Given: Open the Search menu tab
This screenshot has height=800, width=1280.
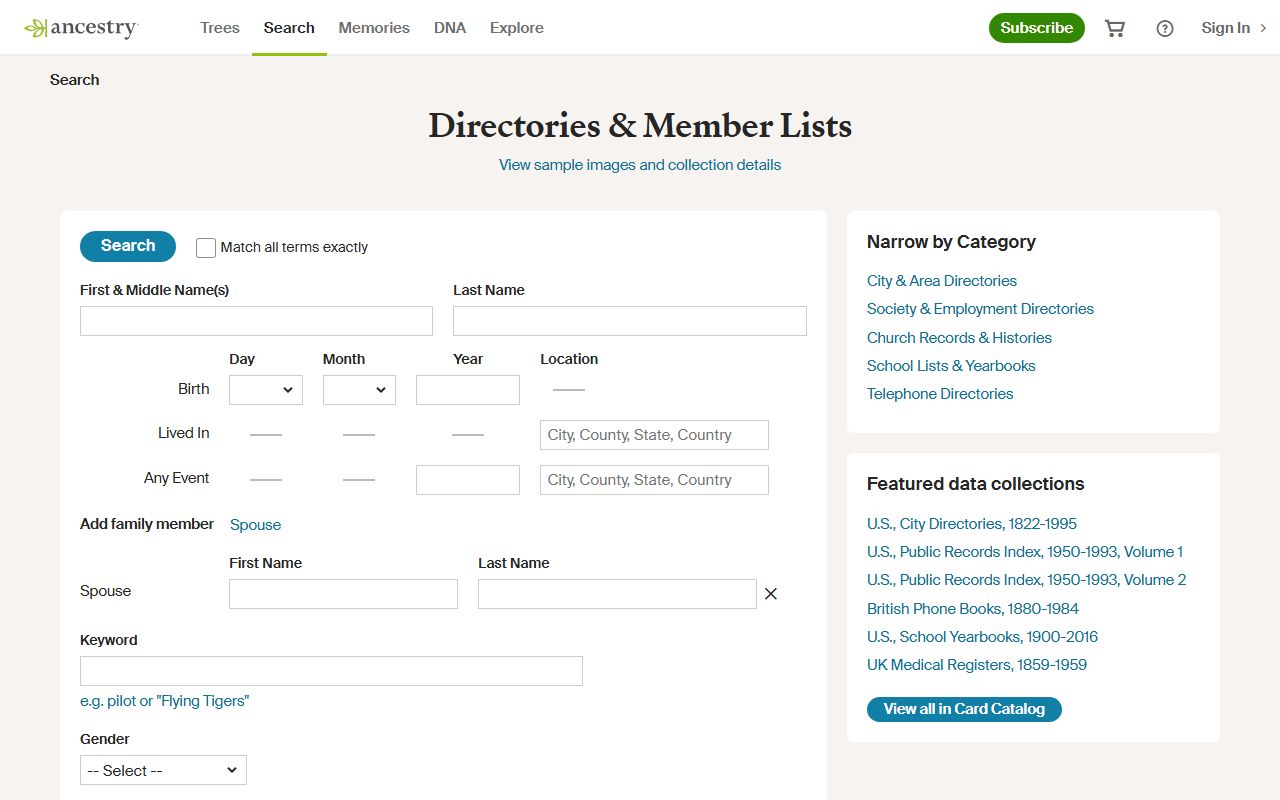Looking at the screenshot, I should click(x=289, y=28).
